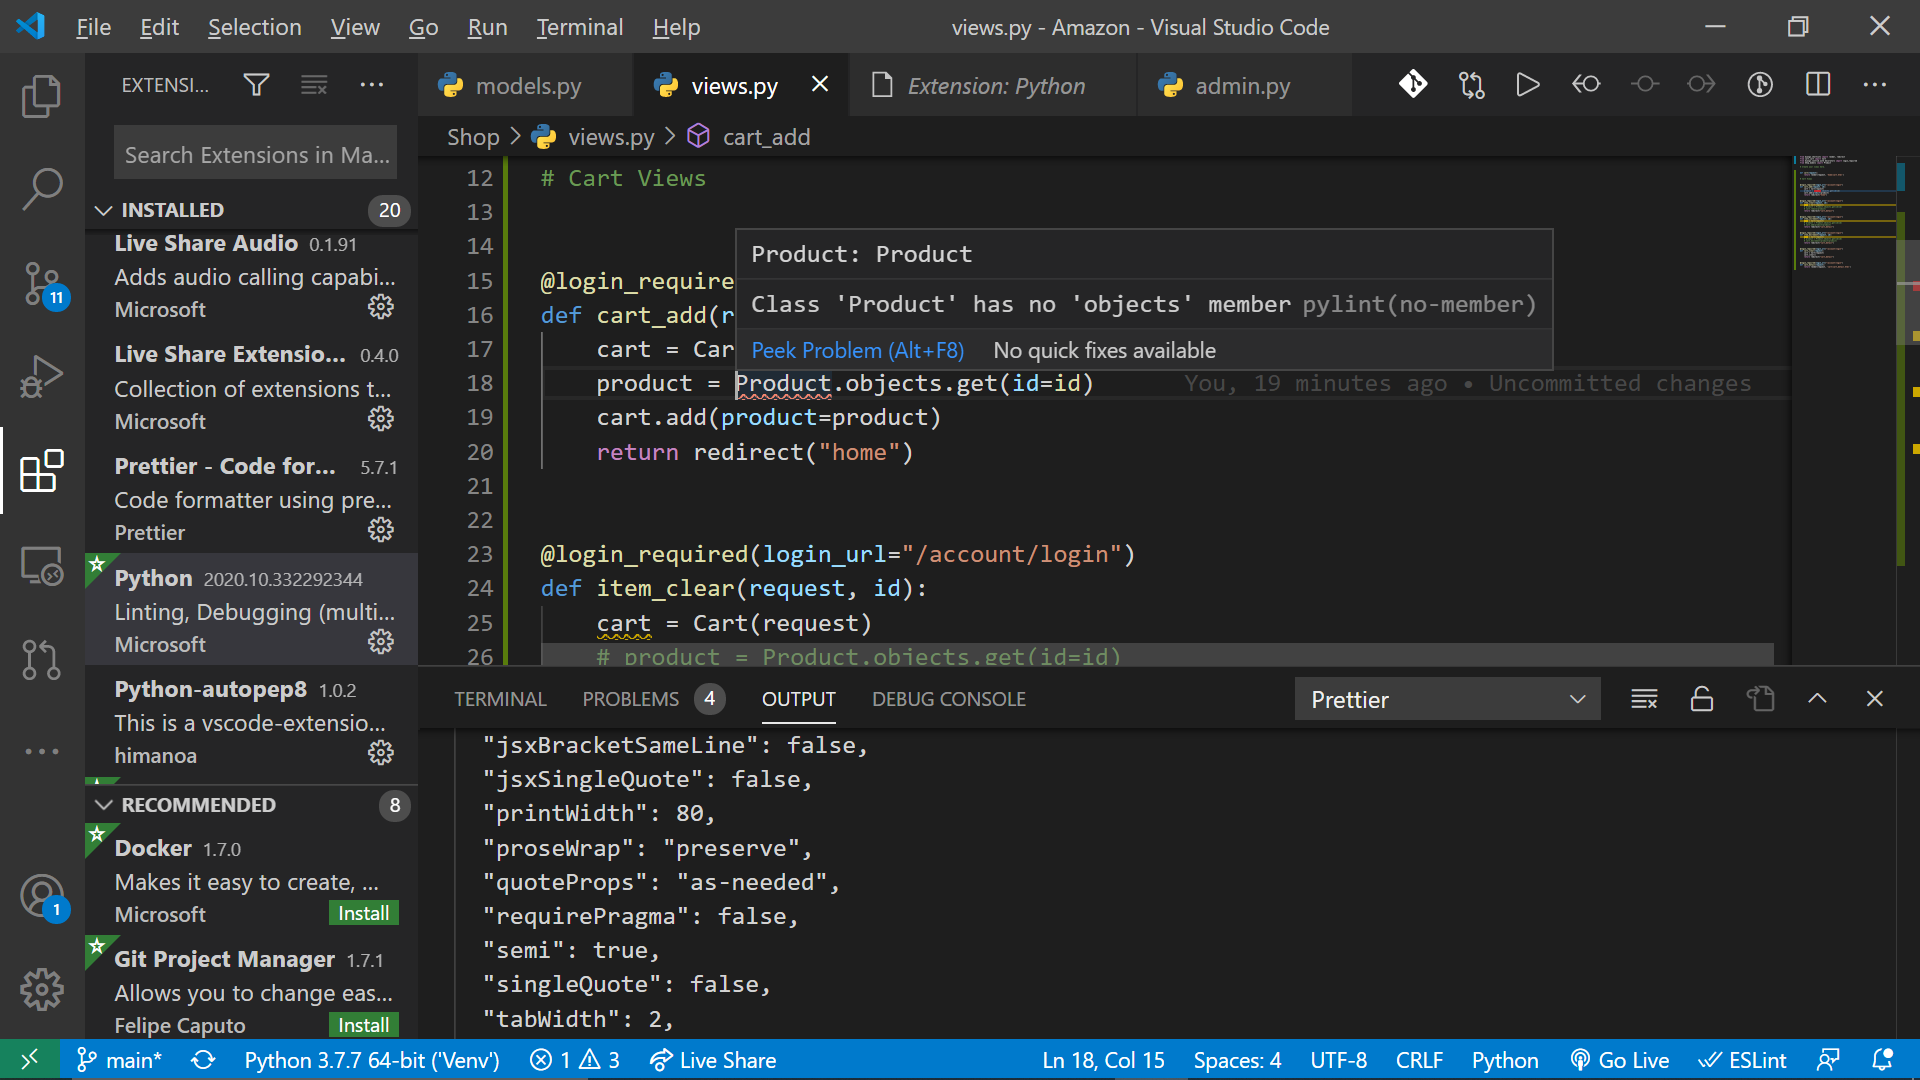Split the editor to the right

(x=1817, y=85)
